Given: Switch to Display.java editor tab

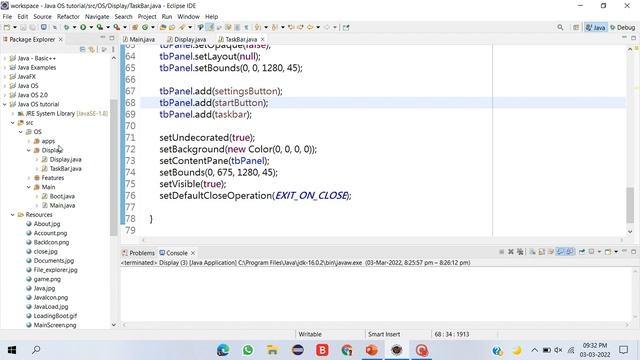Looking at the screenshot, I should 186,40.
